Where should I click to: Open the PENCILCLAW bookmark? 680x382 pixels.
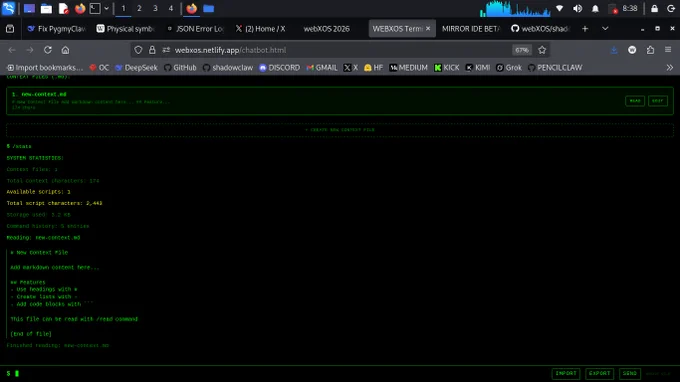pyautogui.click(x=555, y=68)
